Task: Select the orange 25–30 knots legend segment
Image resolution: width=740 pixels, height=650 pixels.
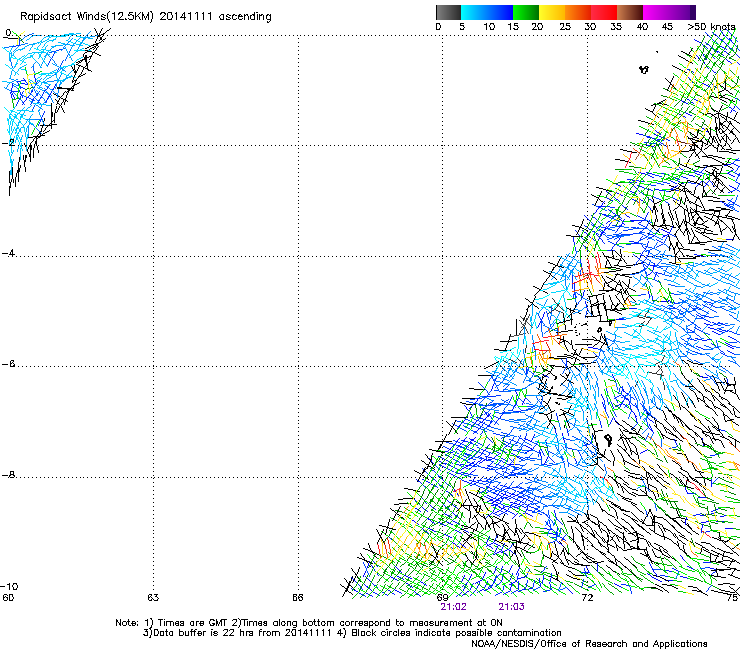Action: click(x=578, y=12)
